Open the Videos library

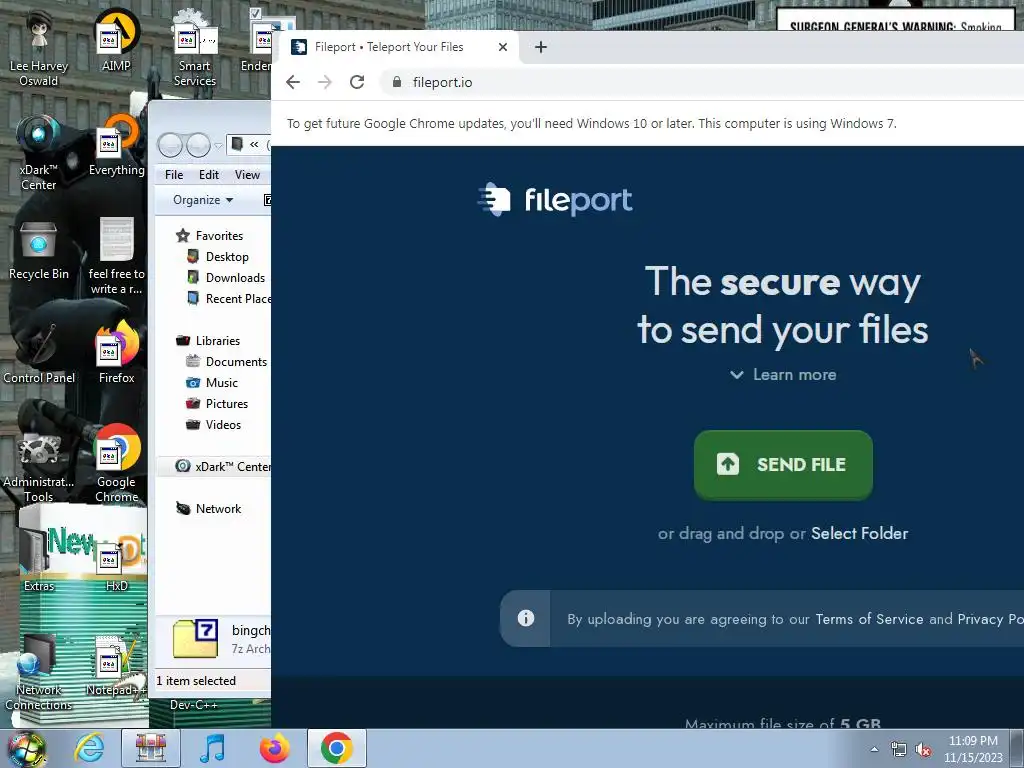214,424
